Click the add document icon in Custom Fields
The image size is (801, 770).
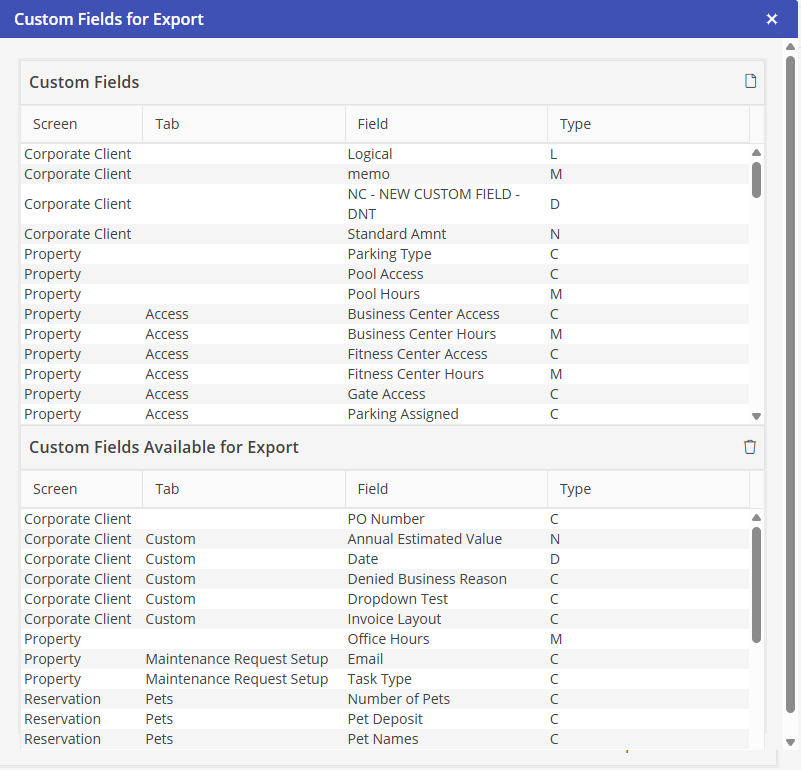pos(750,82)
